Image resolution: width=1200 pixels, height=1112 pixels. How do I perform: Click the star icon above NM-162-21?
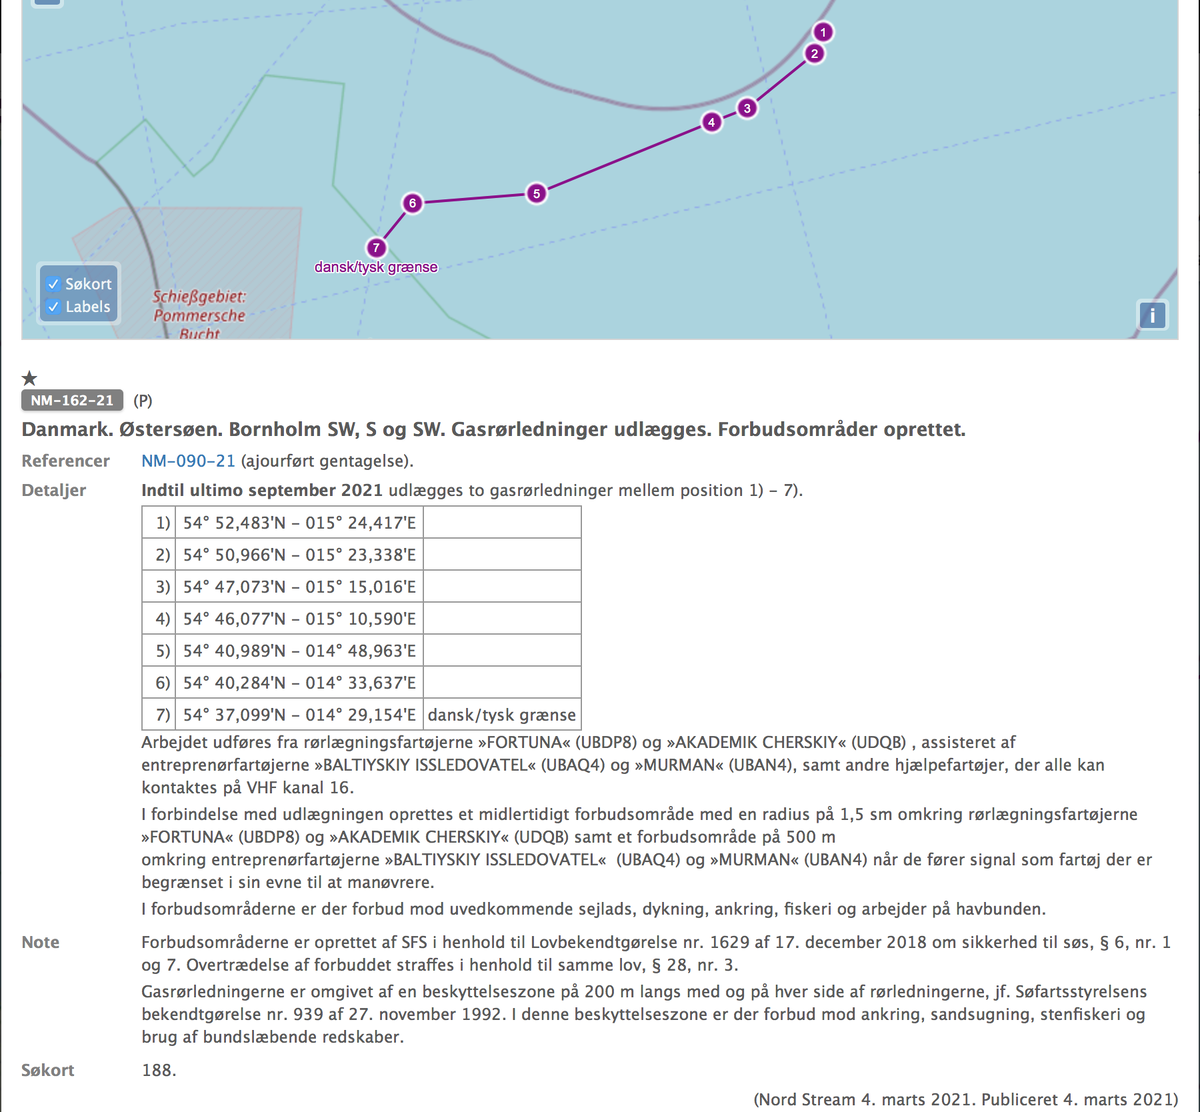(30, 378)
